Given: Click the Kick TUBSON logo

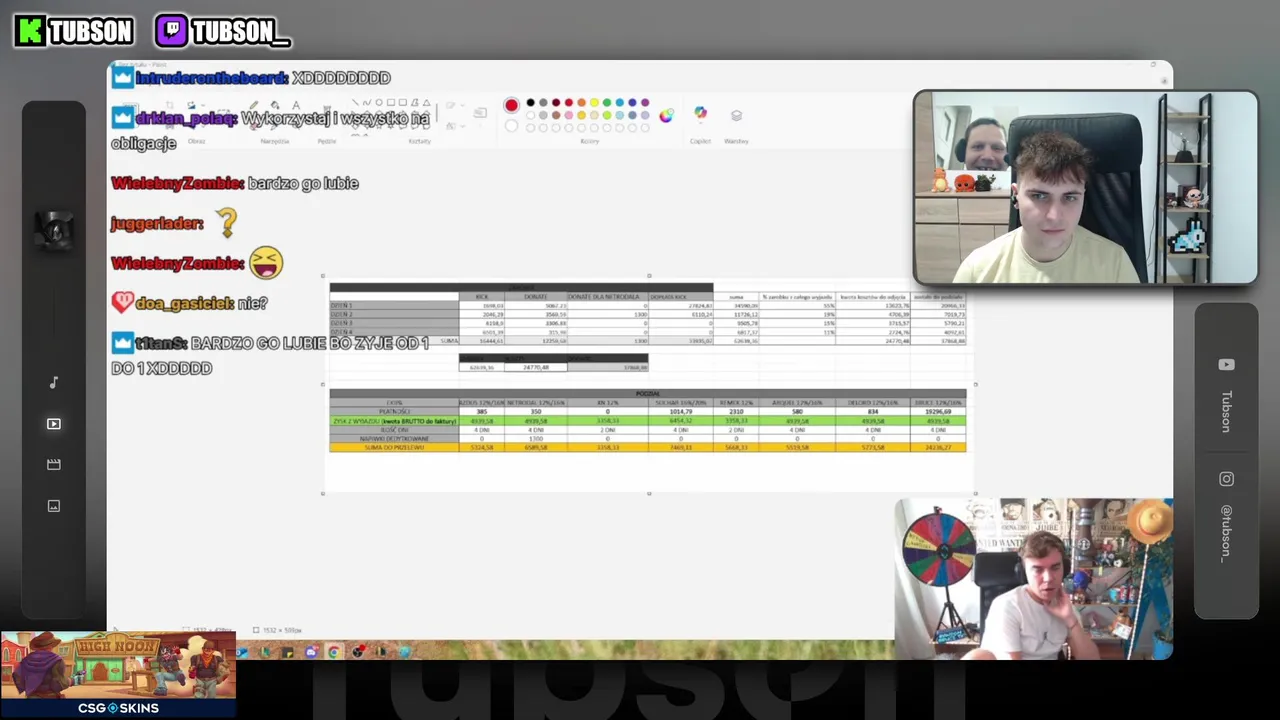Looking at the screenshot, I should pos(74,31).
